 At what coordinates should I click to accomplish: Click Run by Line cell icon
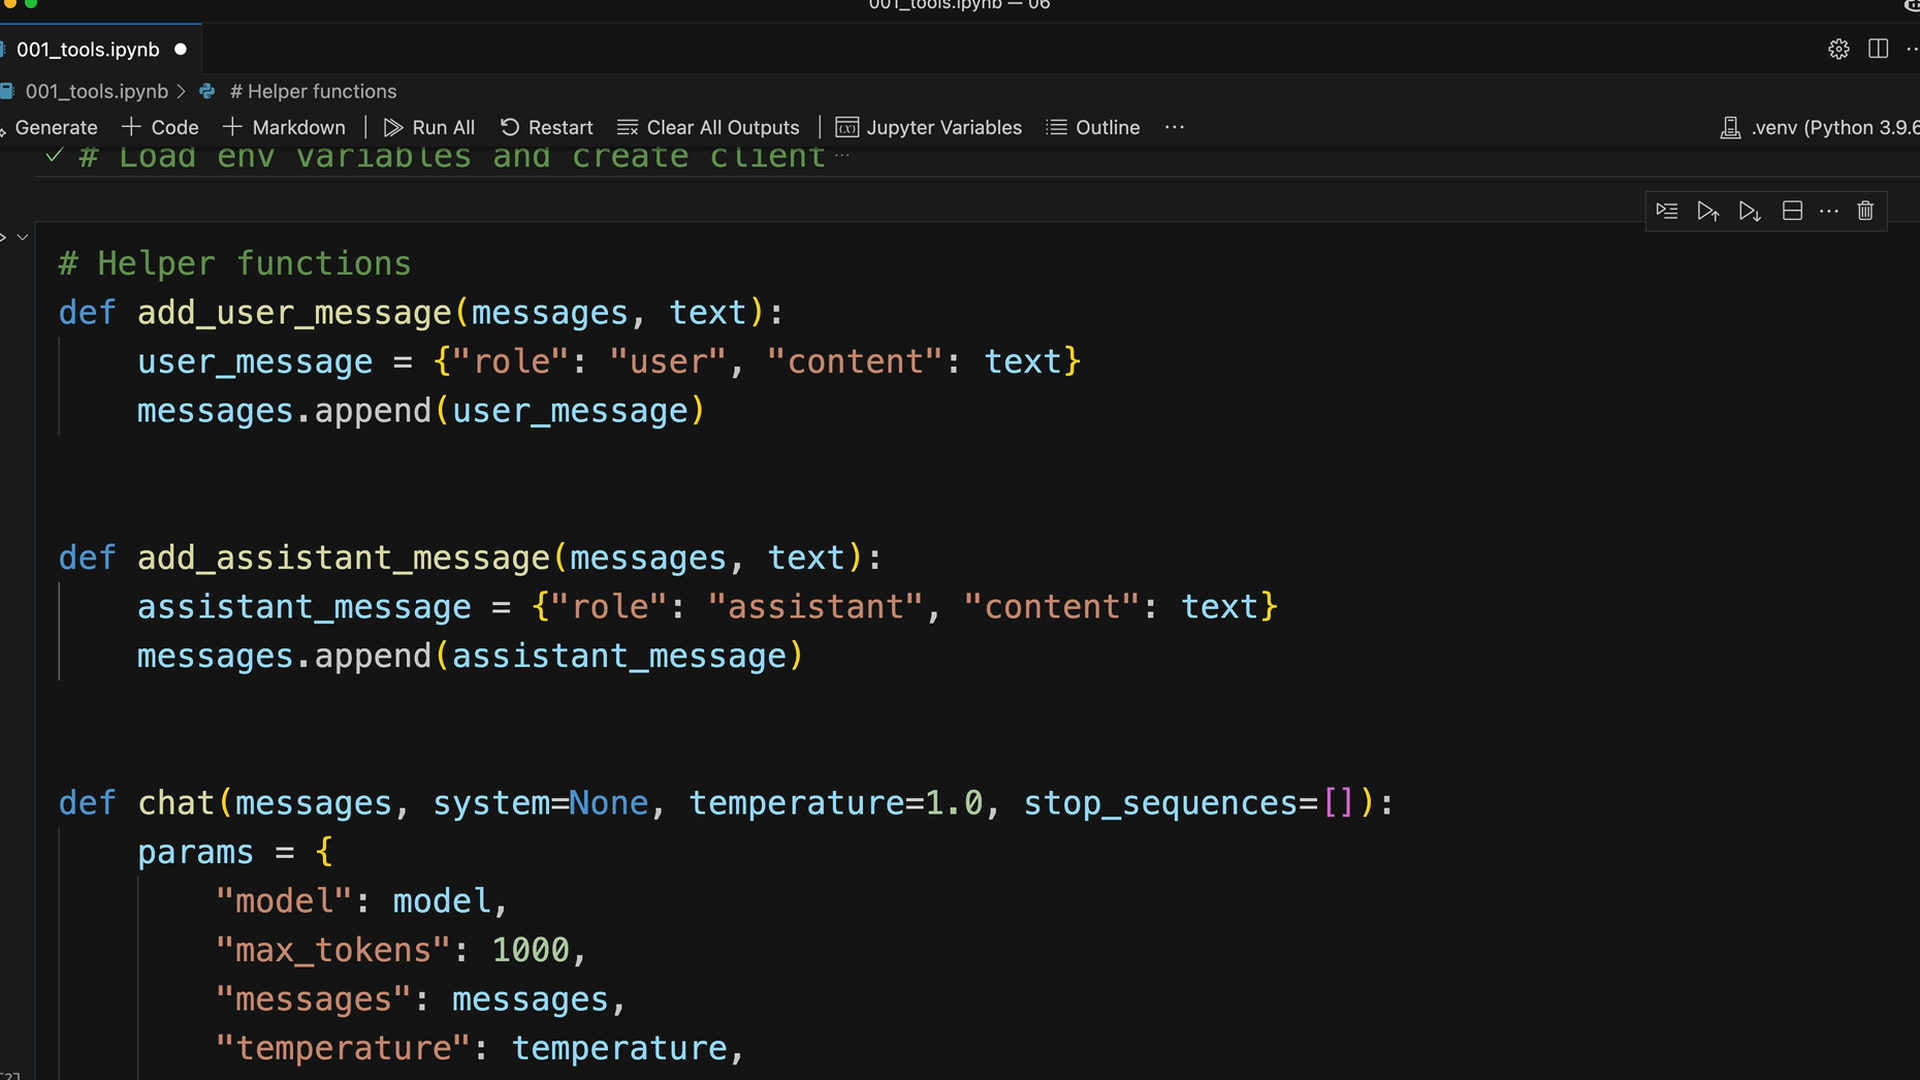click(1666, 211)
